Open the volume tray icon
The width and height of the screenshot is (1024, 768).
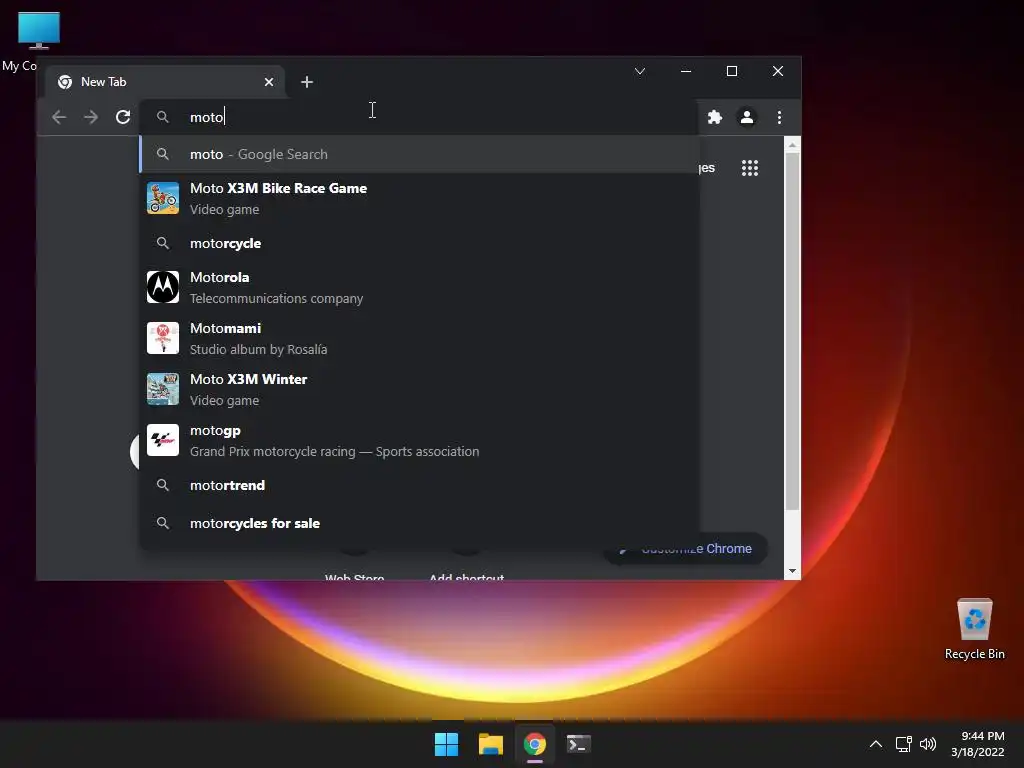927,744
